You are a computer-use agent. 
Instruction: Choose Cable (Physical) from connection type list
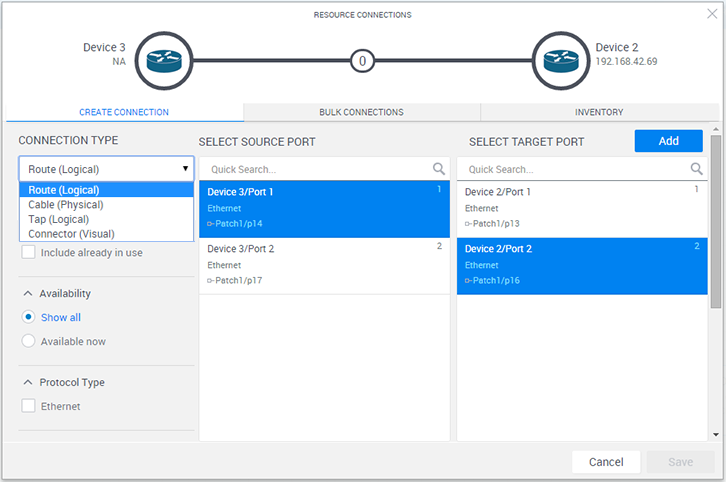pos(66,204)
